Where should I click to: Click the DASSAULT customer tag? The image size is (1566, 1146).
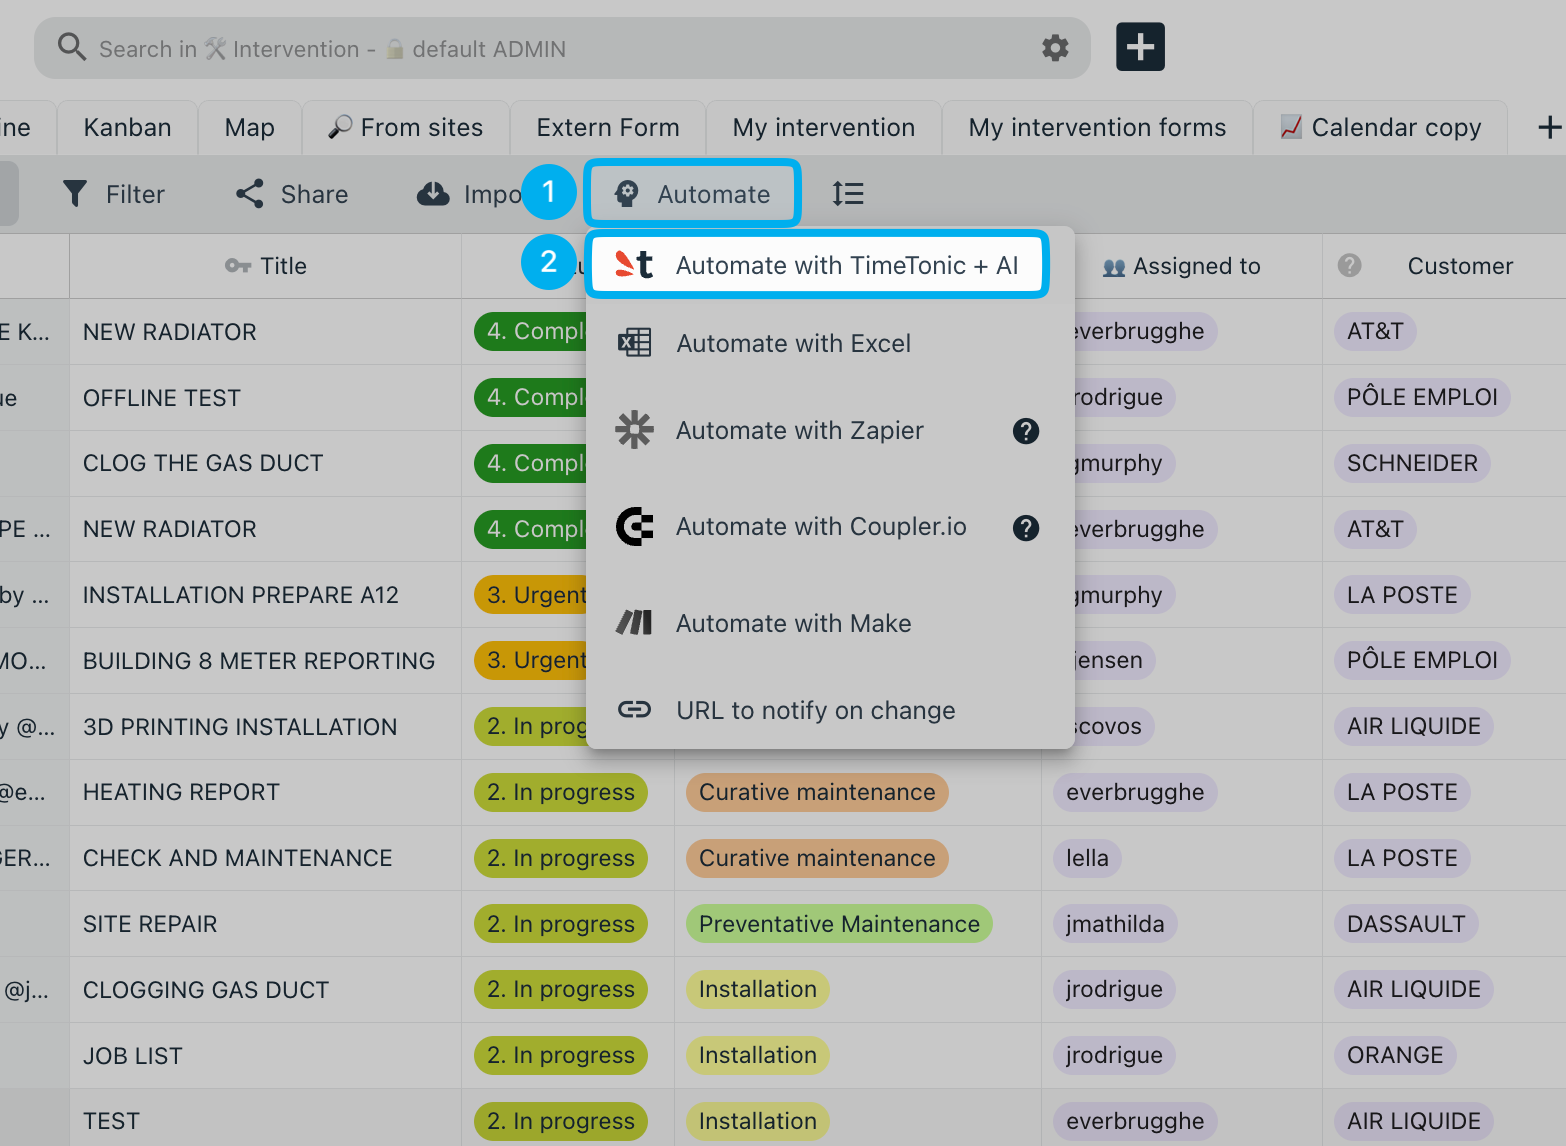(1406, 924)
